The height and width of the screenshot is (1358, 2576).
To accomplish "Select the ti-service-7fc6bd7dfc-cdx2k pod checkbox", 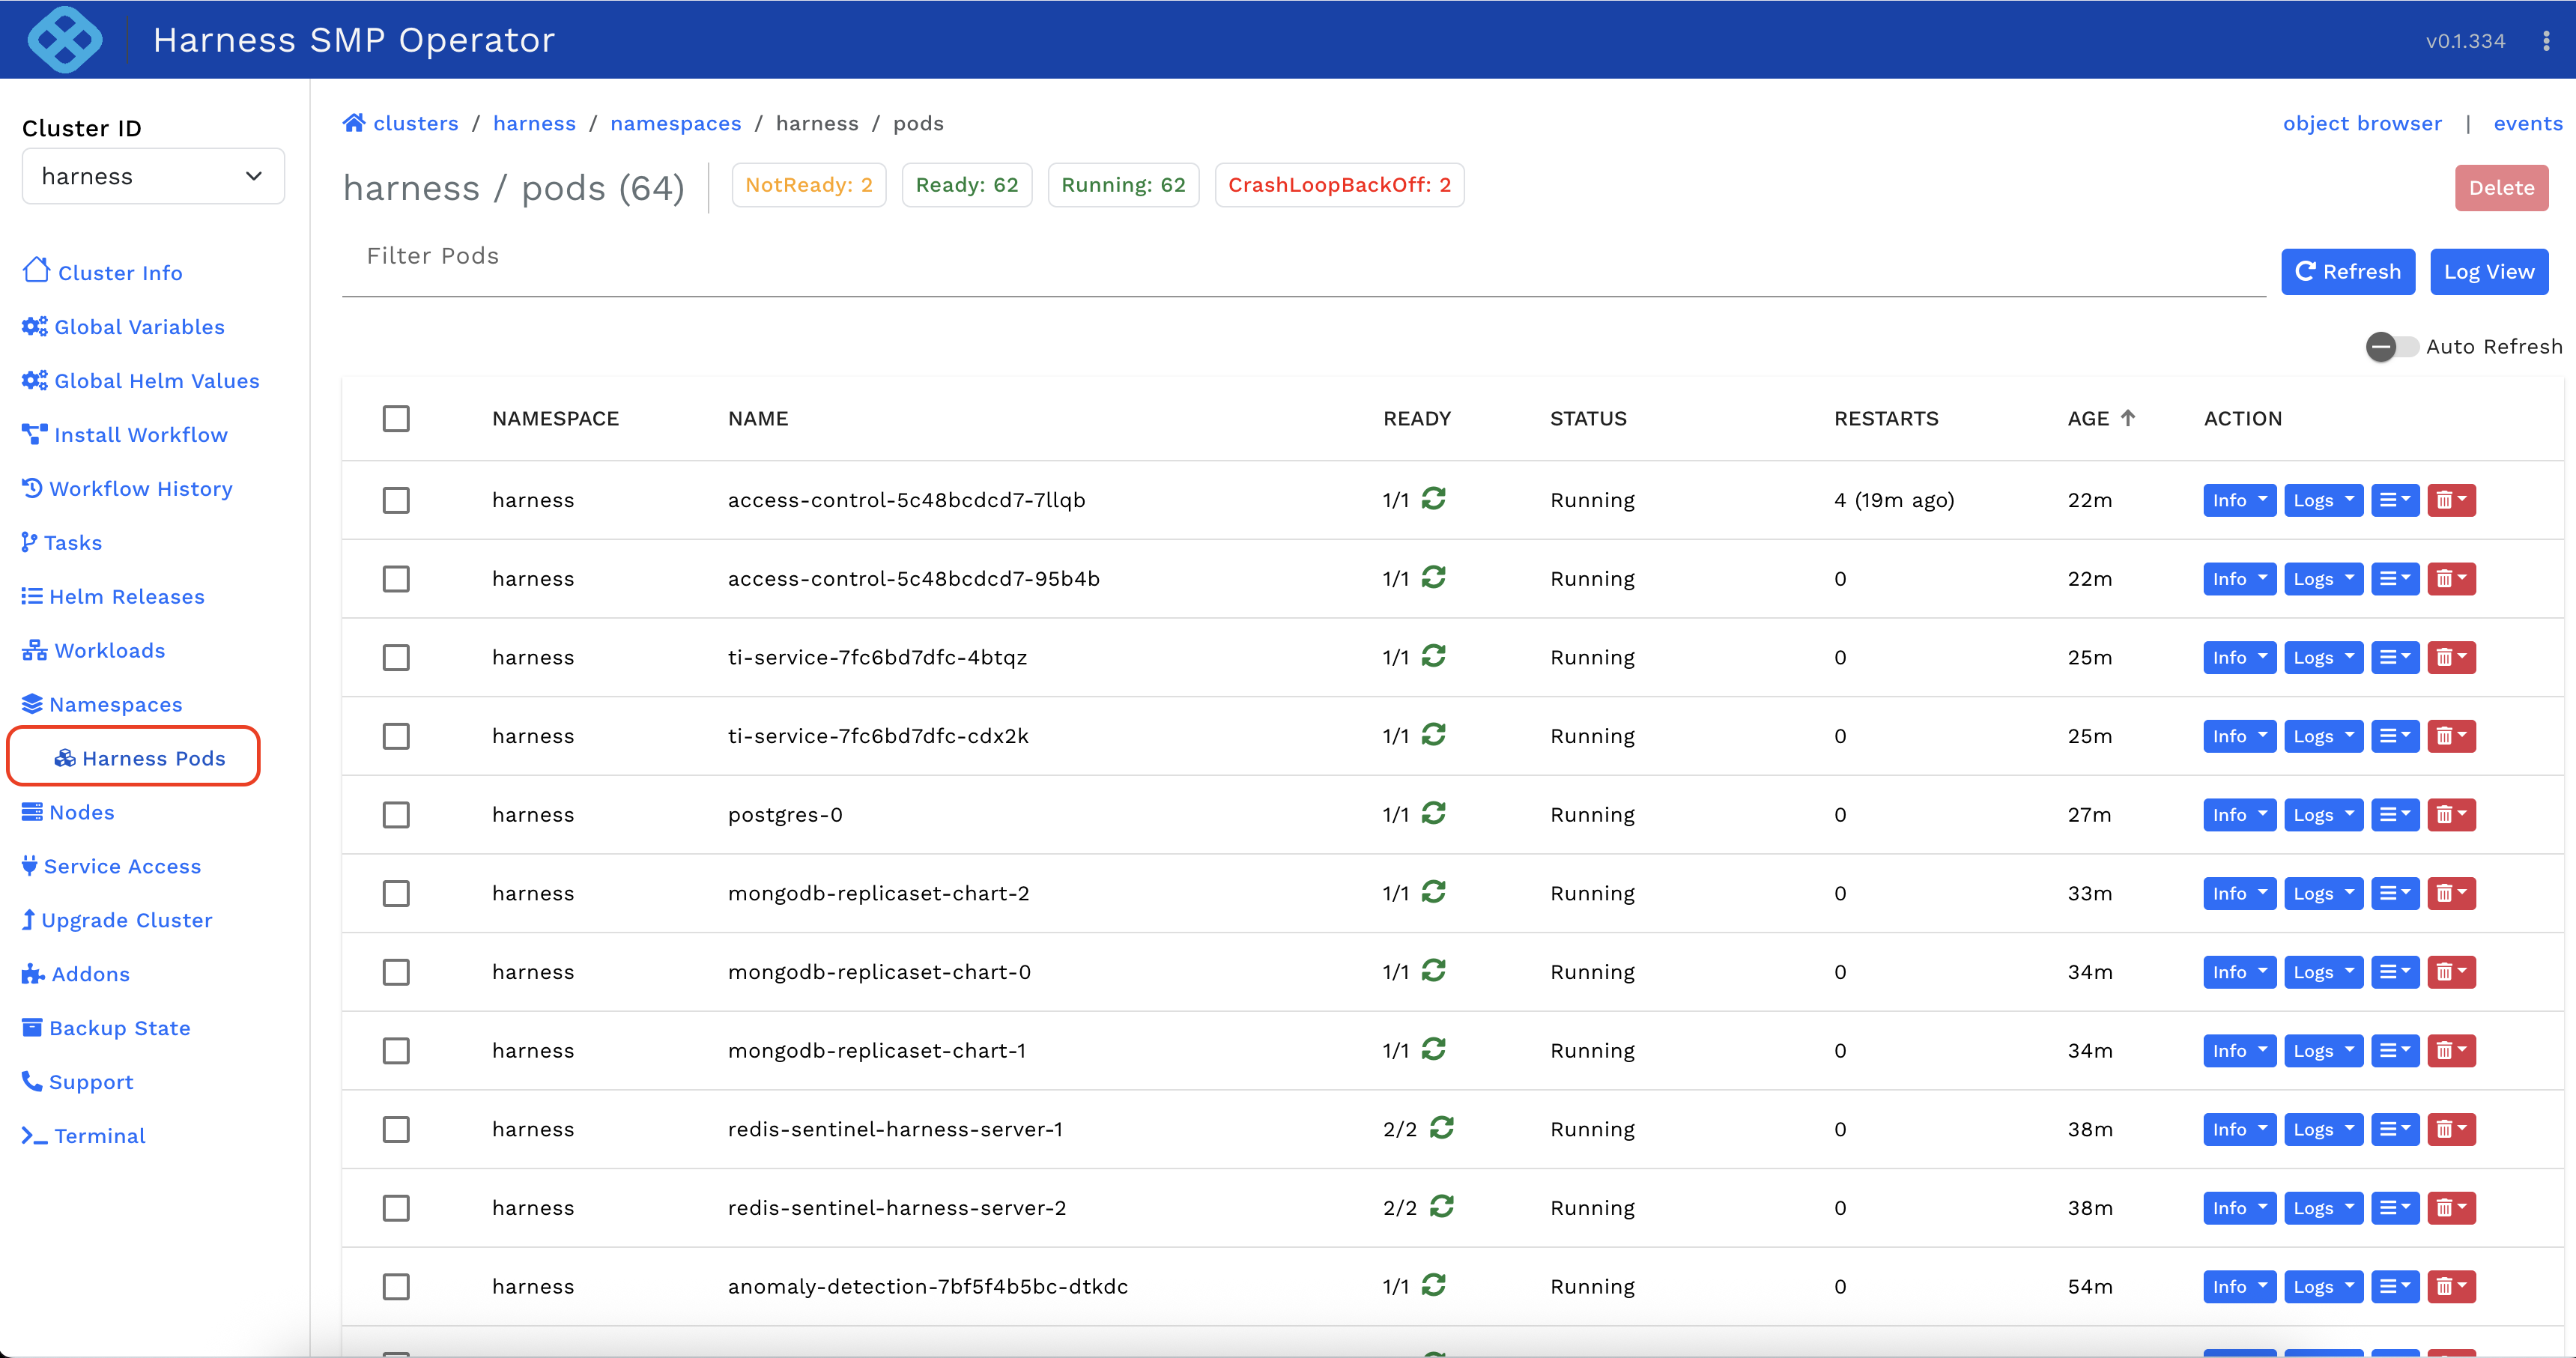I will pyautogui.click(x=396, y=737).
